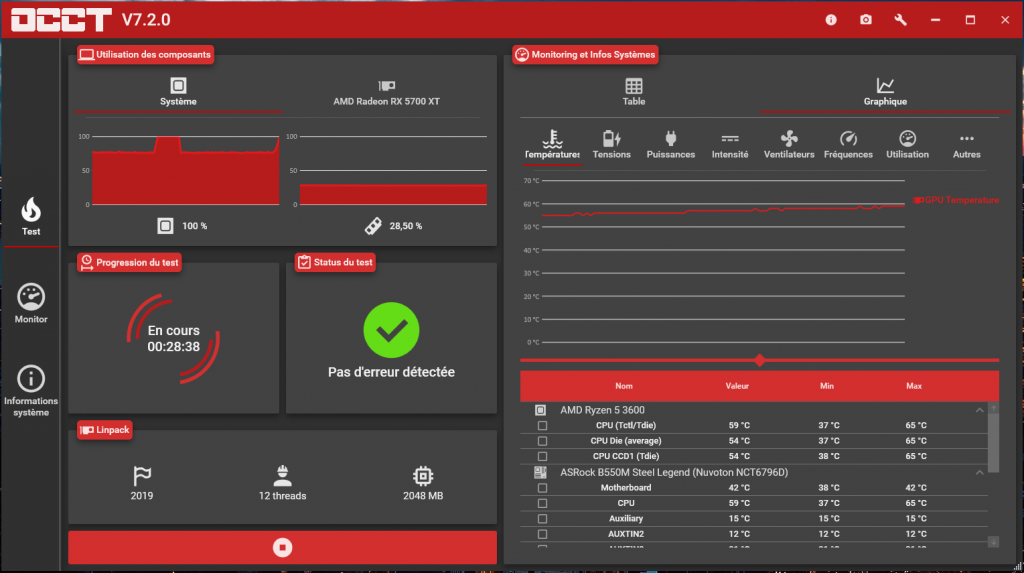Viewport: 1024px width, 573px height.
Task: Click the En cours 00:28:38 timer
Action: (174, 338)
